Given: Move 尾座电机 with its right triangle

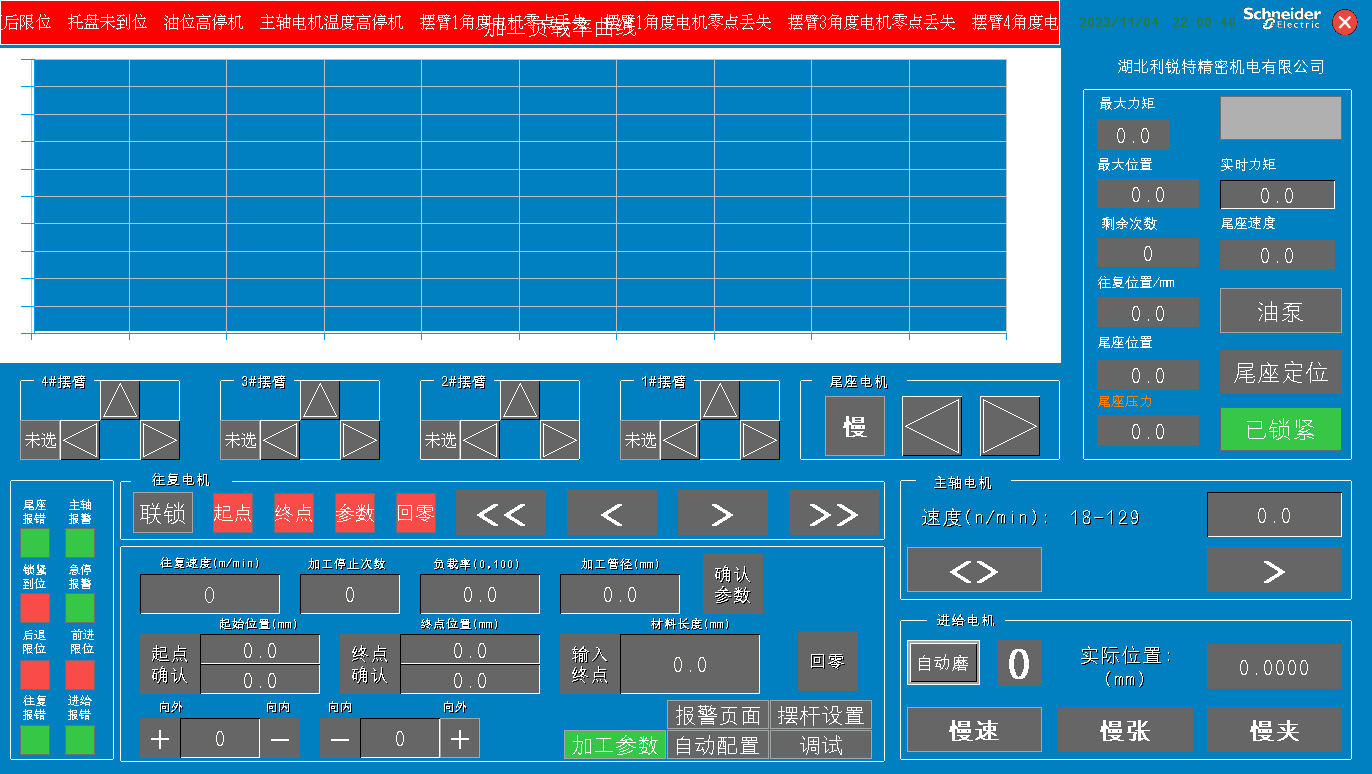Looking at the screenshot, I should pyautogui.click(x=1010, y=426).
